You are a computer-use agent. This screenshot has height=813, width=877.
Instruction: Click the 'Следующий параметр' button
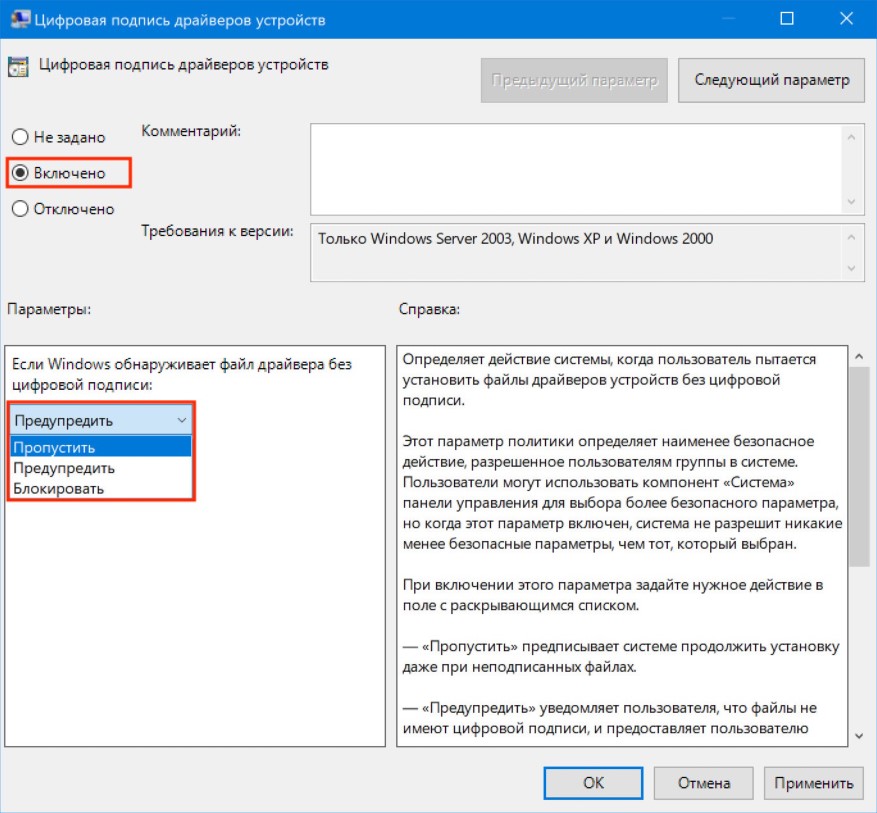(771, 80)
